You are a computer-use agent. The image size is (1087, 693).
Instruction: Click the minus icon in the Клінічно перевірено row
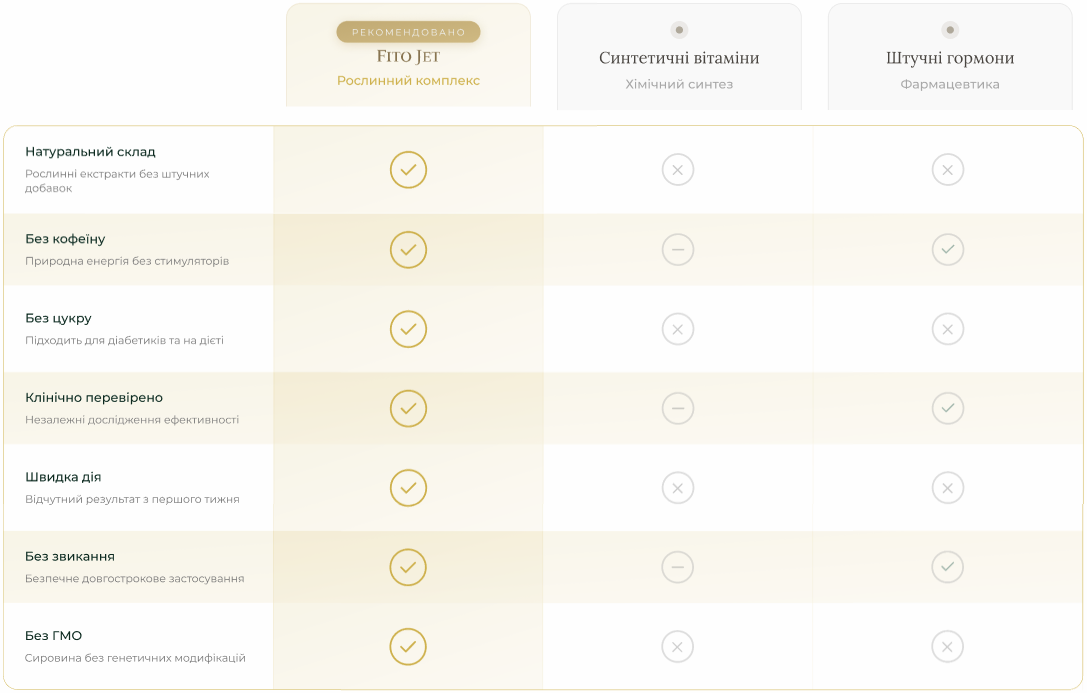(678, 408)
